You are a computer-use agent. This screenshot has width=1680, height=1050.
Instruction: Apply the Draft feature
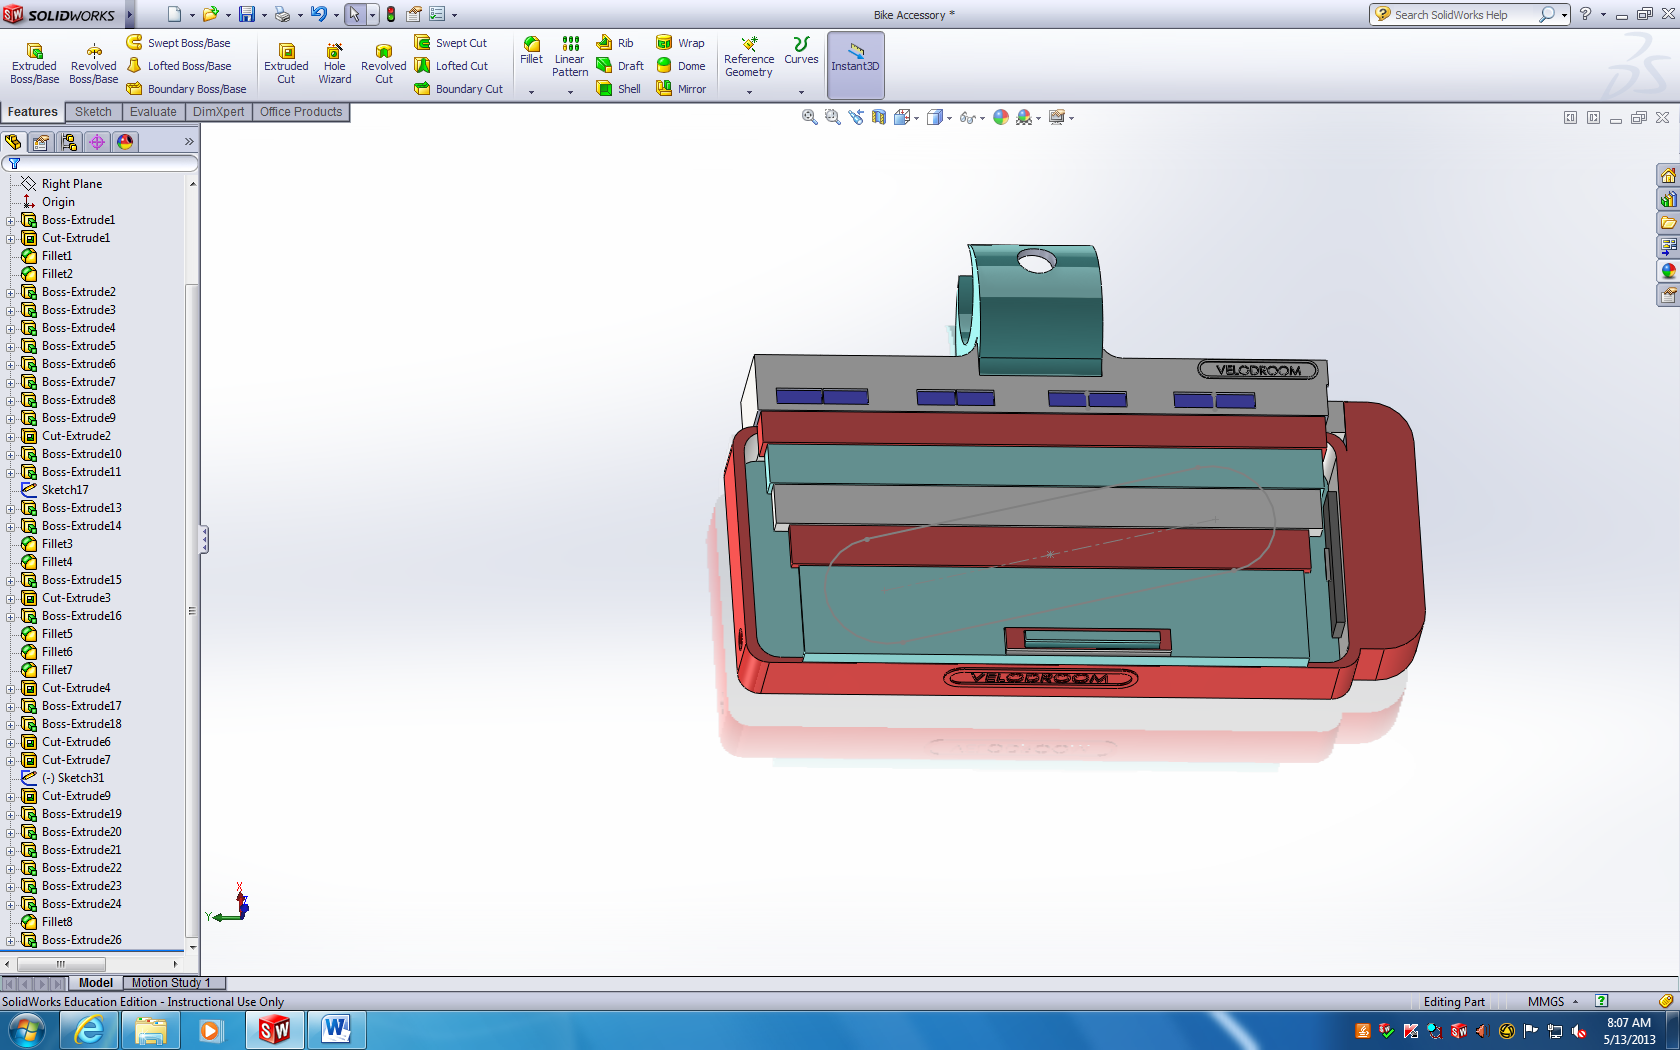(x=620, y=66)
